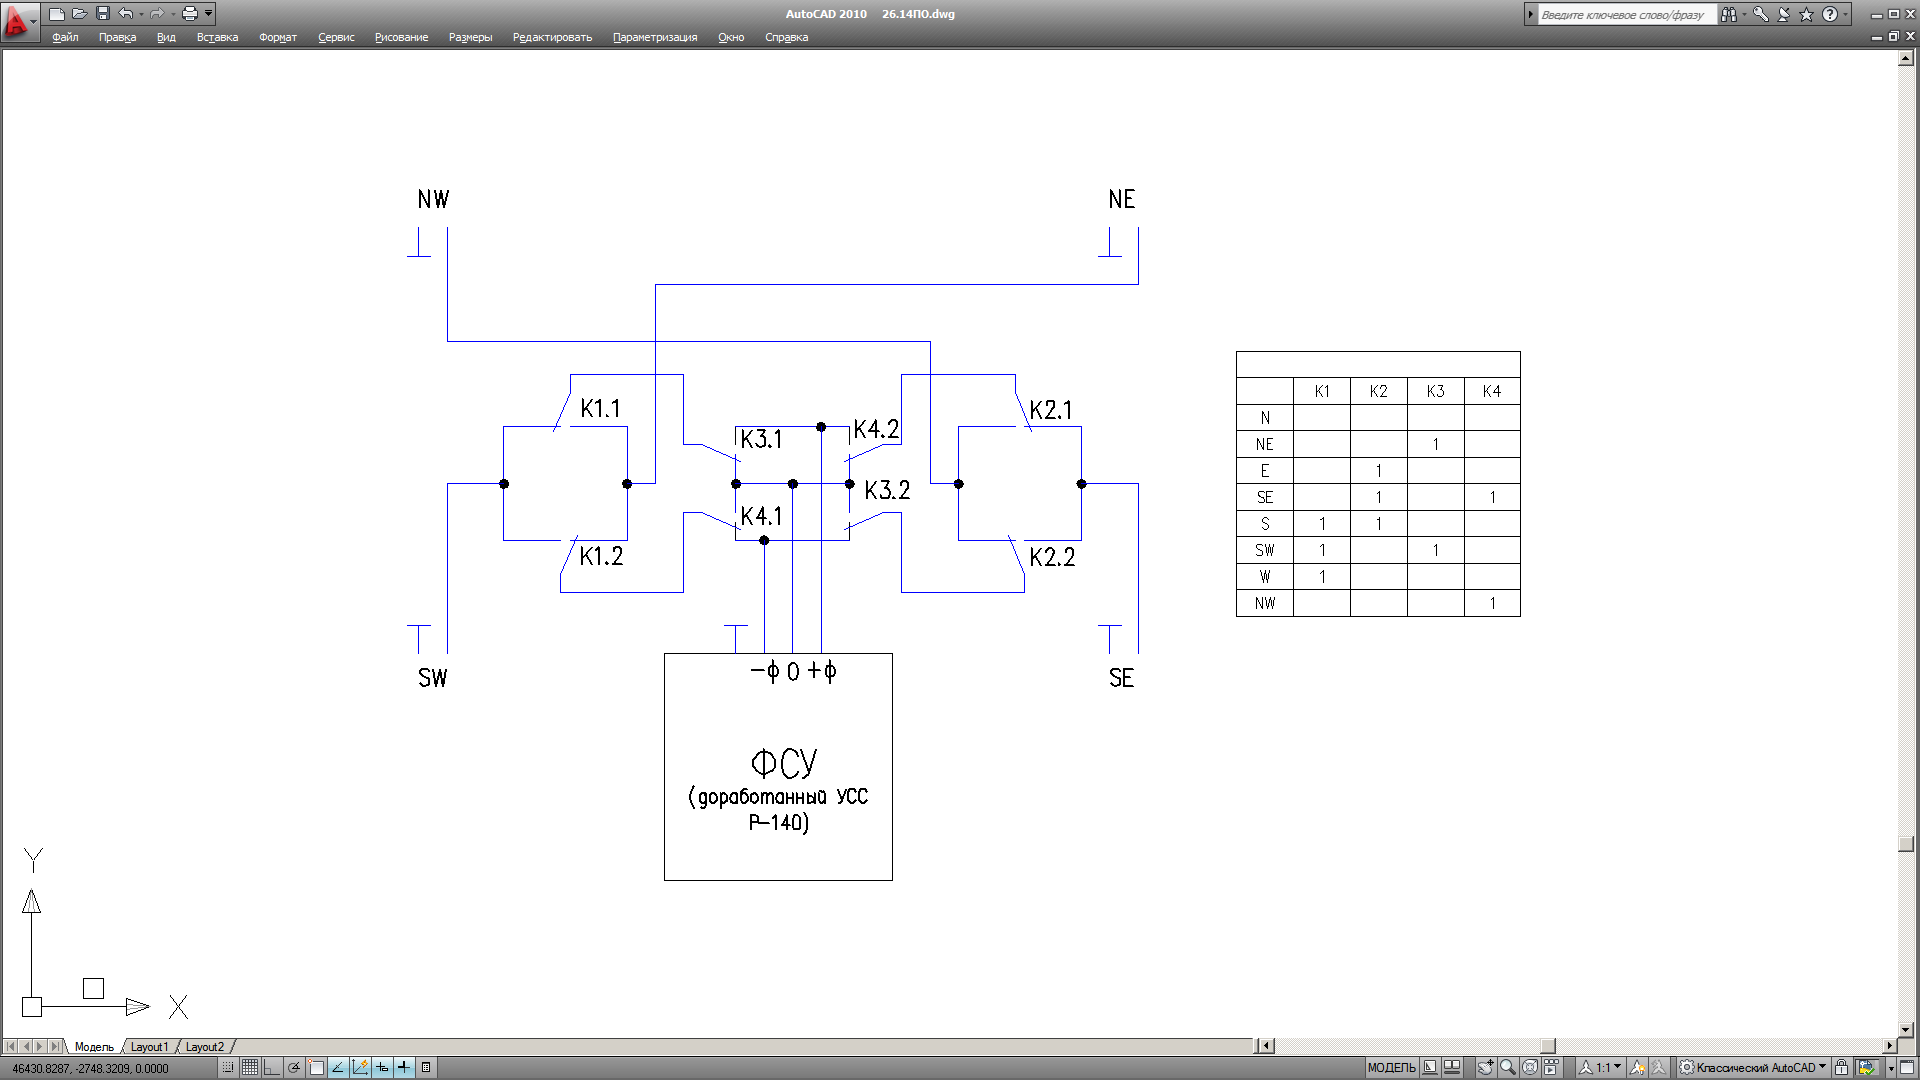
Task: Toggle Ortho mode in status bar
Action: click(x=272, y=1067)
